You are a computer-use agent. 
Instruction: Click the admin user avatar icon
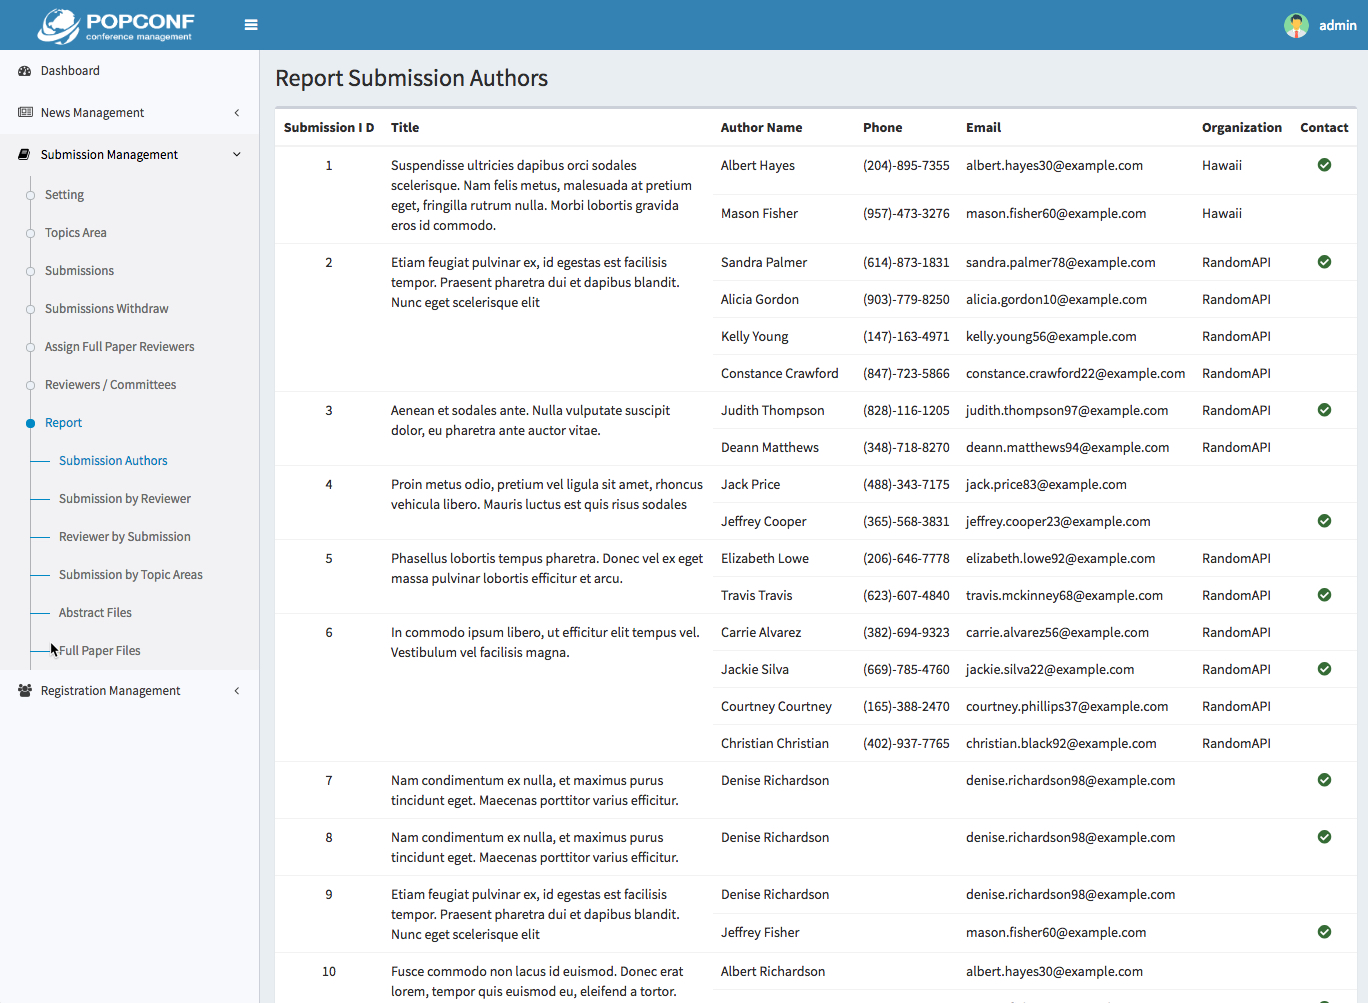pyautogui.click(x=1296, y=25)
